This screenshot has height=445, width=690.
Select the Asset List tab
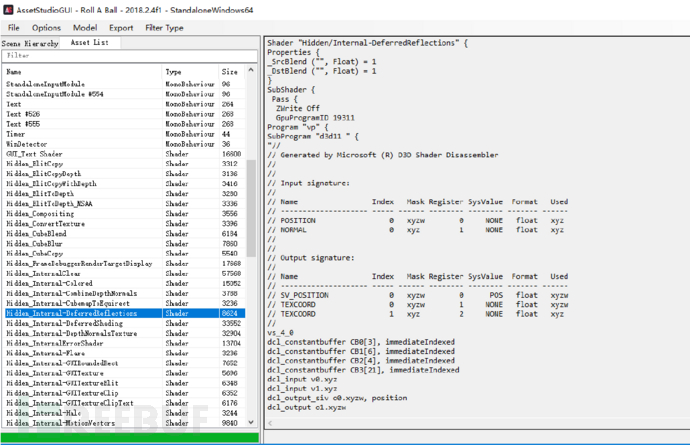pyautogui.click(x=89, y=44)
